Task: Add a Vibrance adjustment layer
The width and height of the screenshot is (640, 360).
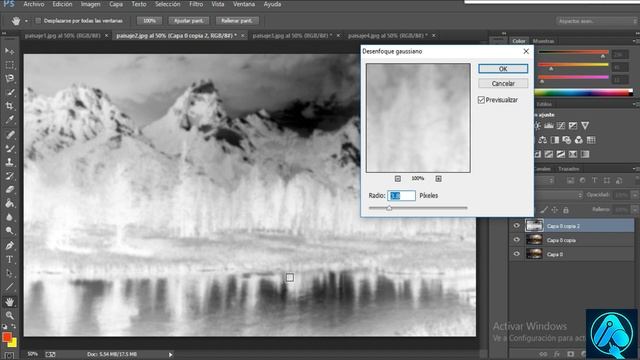Action: [x=585, y=126]
